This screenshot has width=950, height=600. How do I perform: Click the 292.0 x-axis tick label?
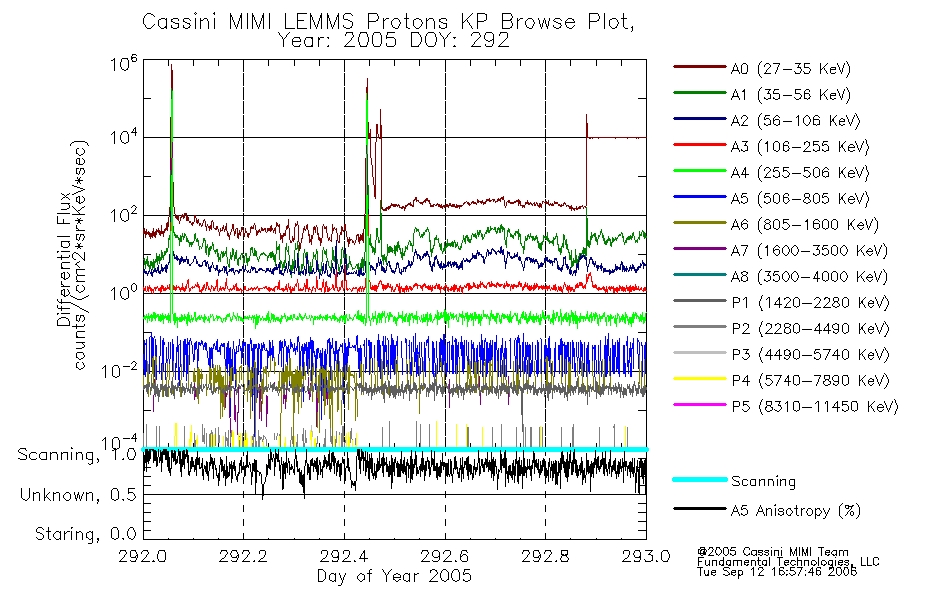pyautogui.click(x=143, y=556)
